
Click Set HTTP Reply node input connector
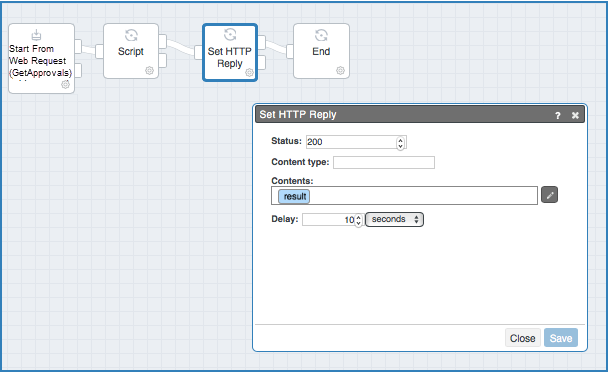(x=198, y=52)
